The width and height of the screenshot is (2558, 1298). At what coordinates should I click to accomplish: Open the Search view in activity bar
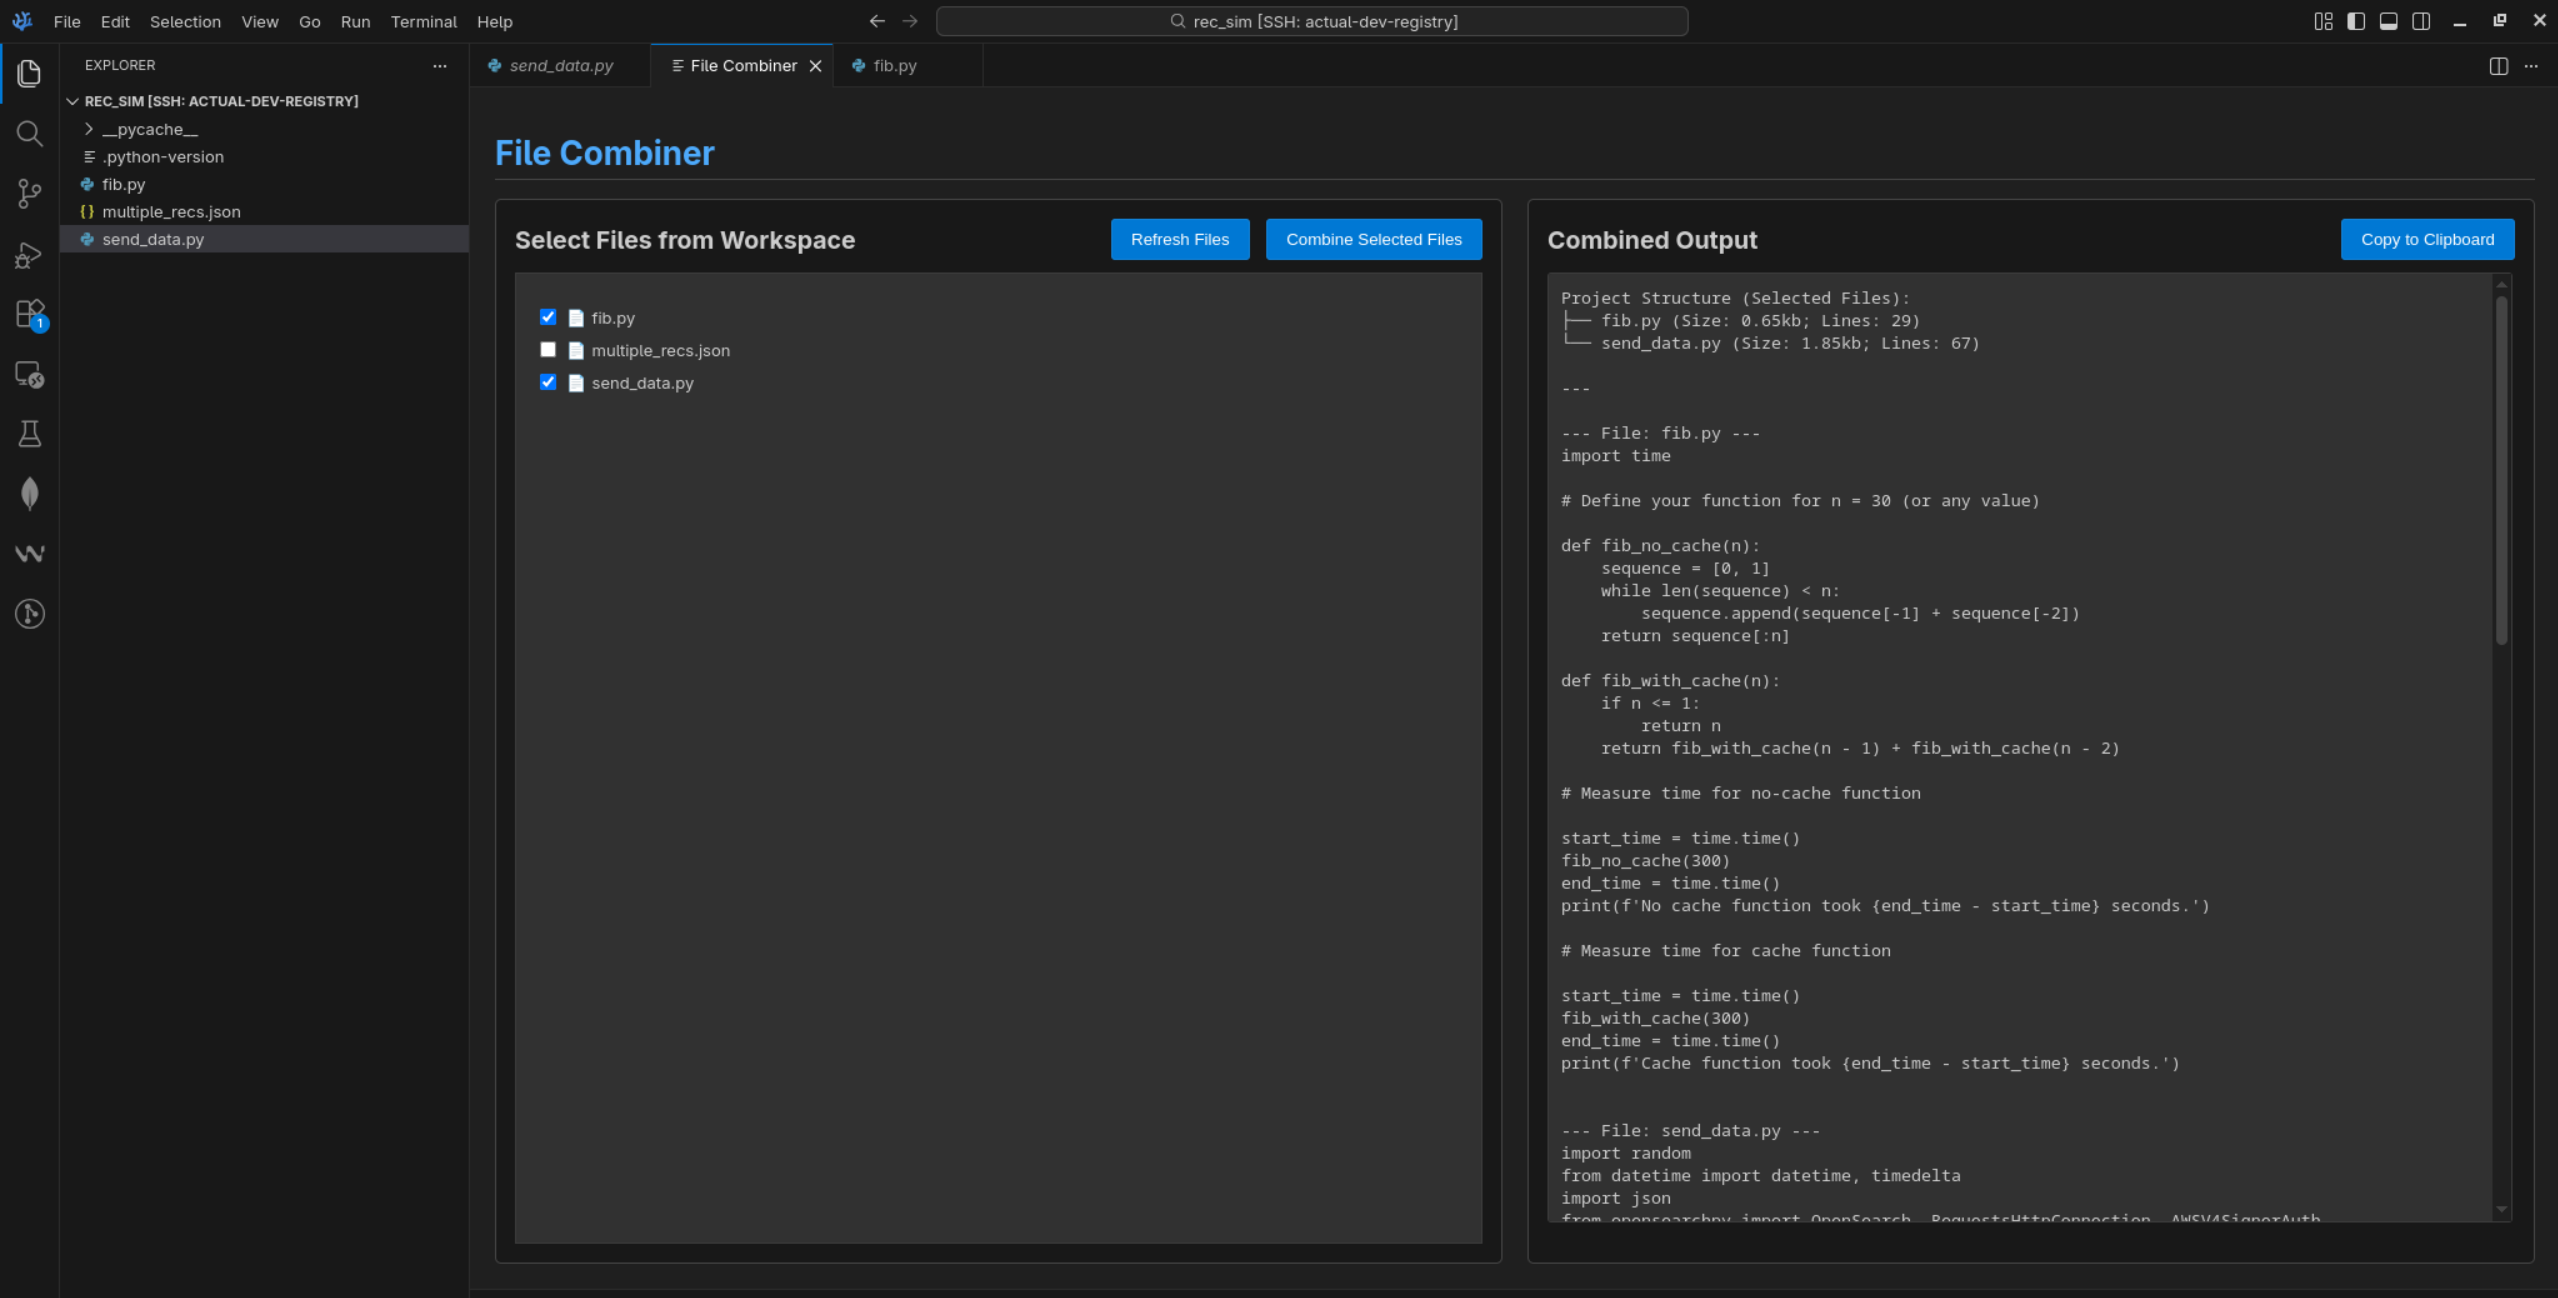coord(29,133)
